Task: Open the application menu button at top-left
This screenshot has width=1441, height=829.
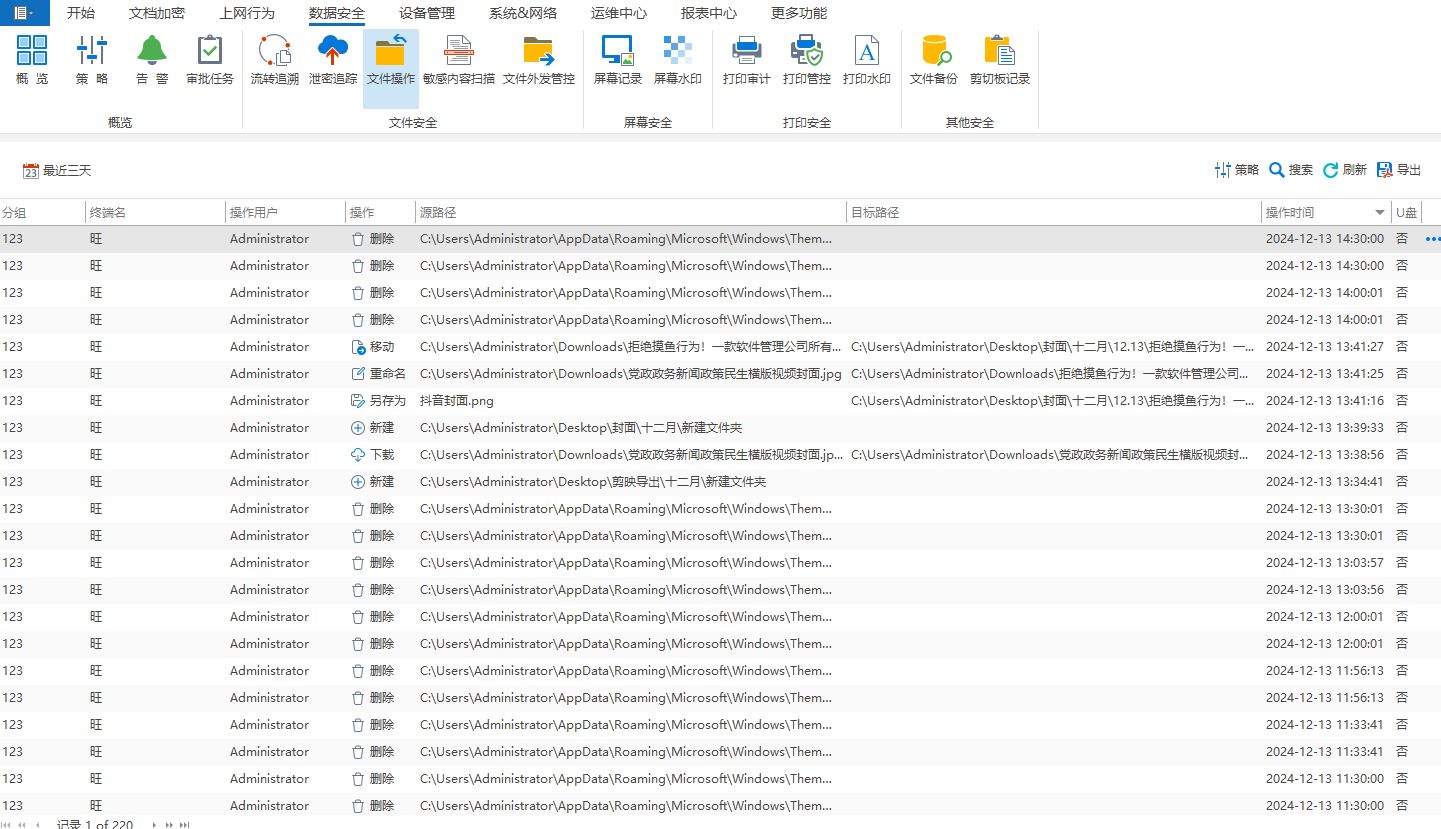Action: 24,13
